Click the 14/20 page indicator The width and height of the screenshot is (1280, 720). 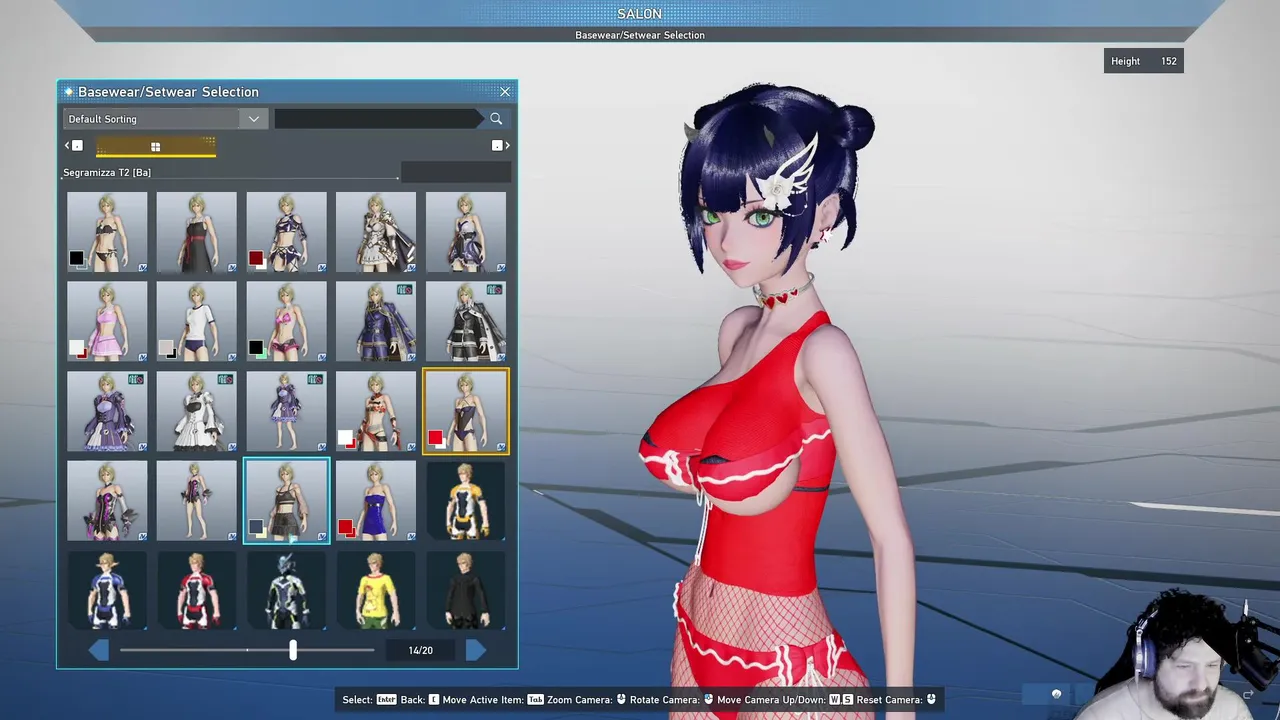[421, 650]
